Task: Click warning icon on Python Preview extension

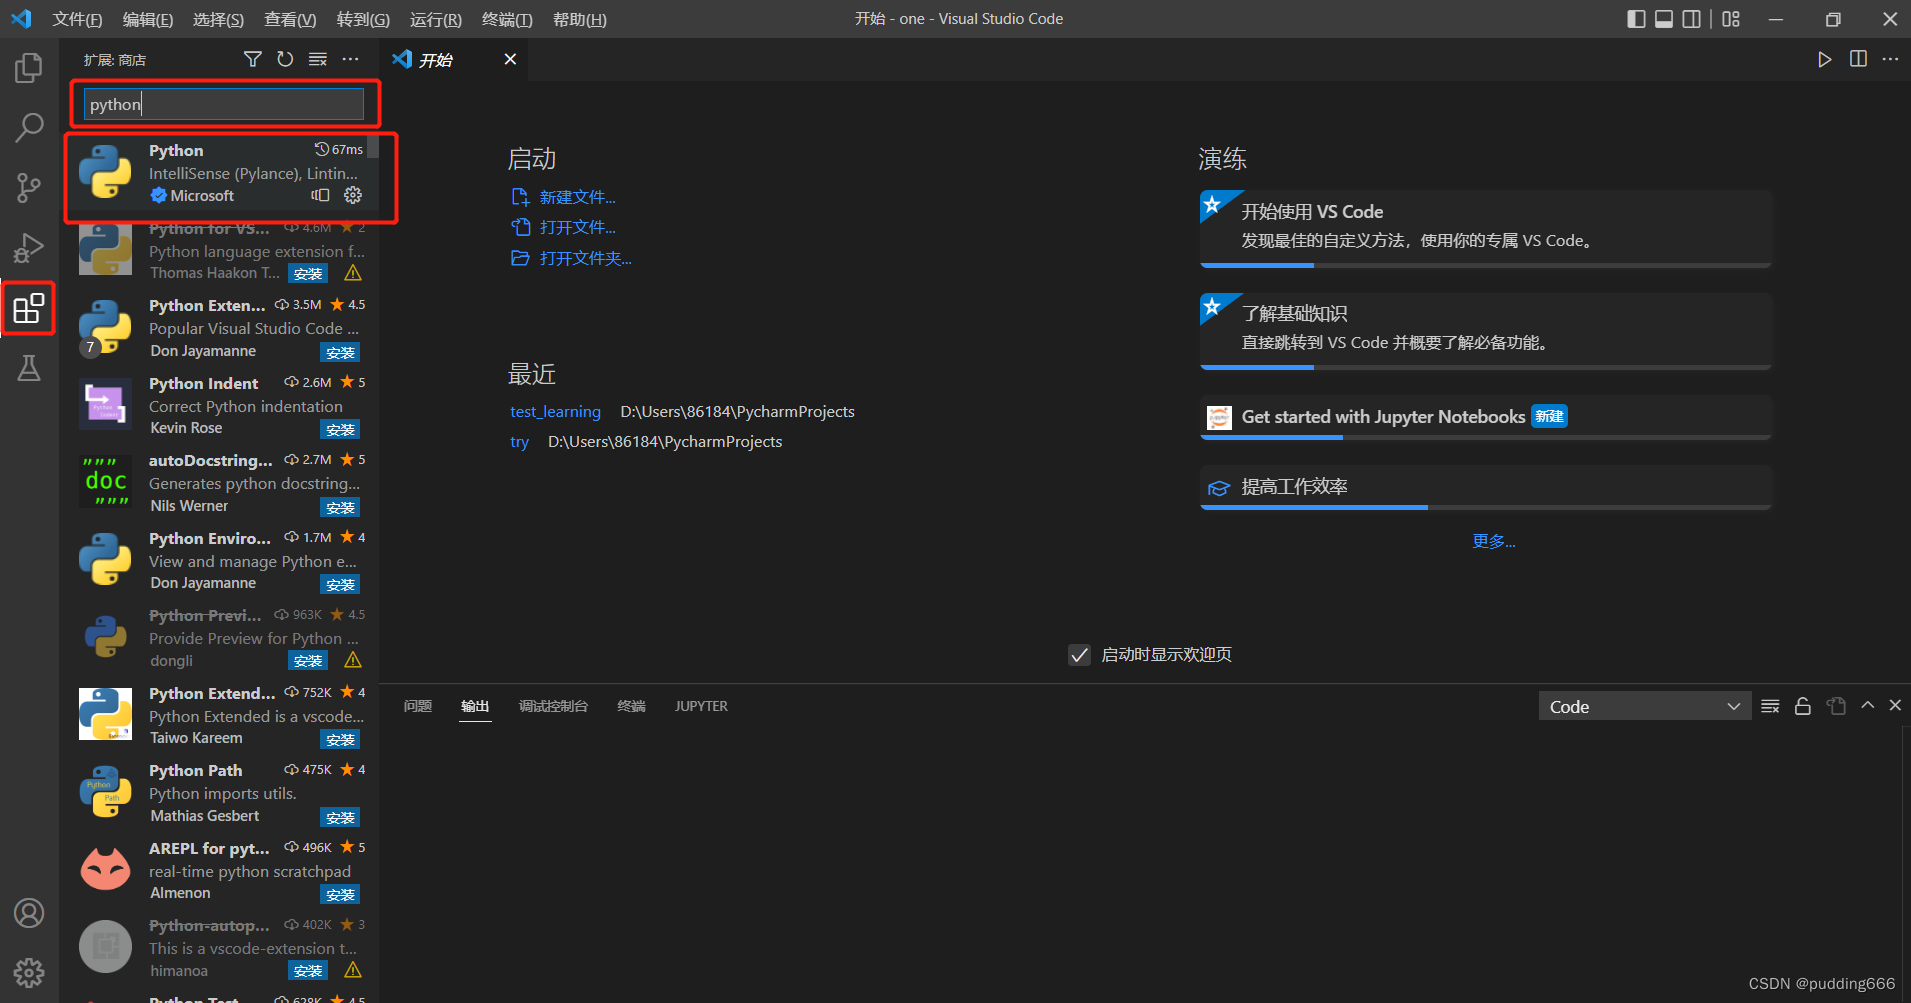Action: [x=353, y=660]
